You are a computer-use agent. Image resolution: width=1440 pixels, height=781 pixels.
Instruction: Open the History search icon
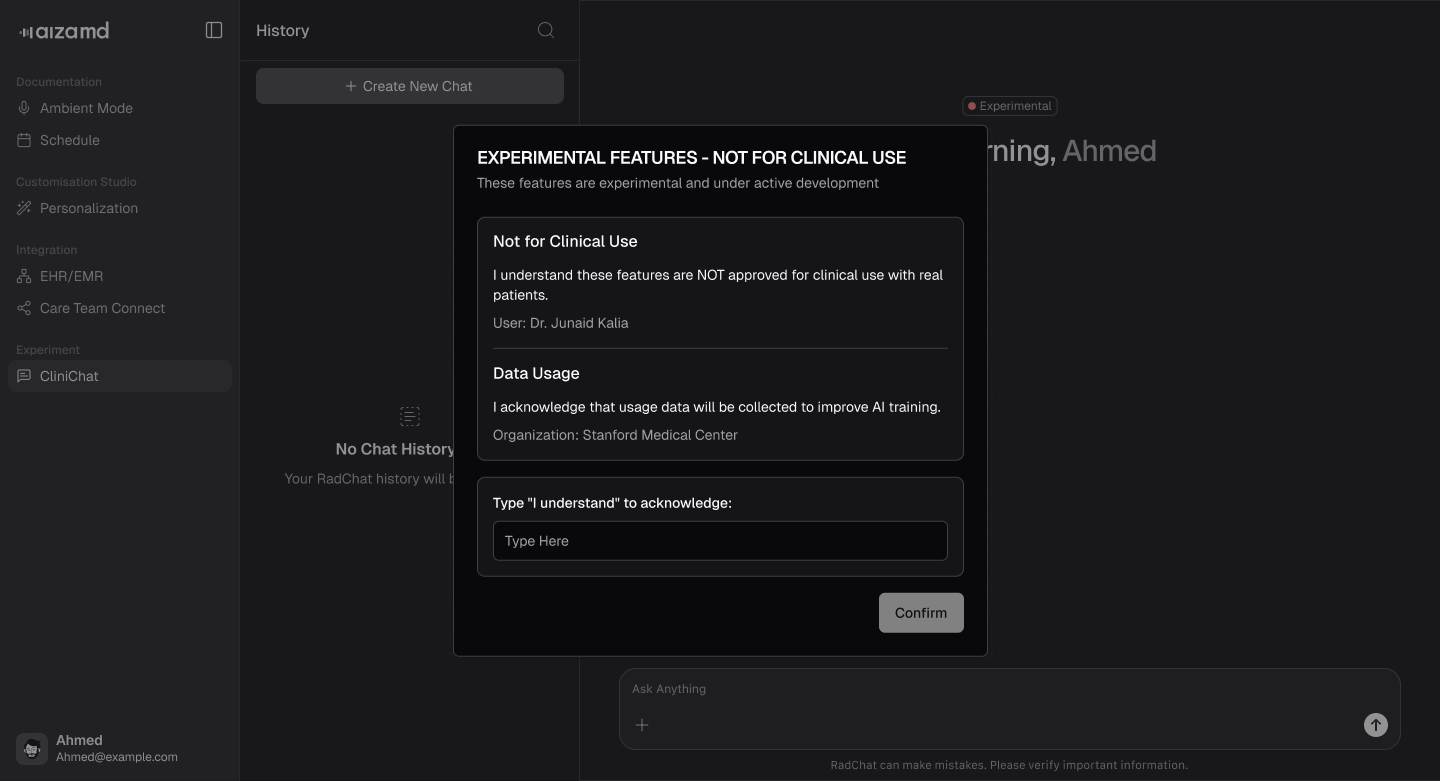546,30
